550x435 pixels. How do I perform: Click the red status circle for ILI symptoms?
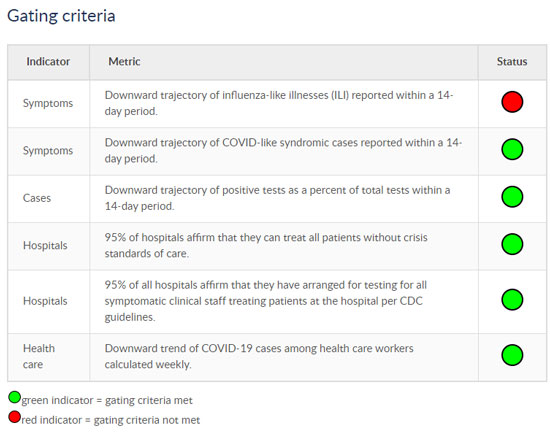pyautogui.click(x=512, y=102)
